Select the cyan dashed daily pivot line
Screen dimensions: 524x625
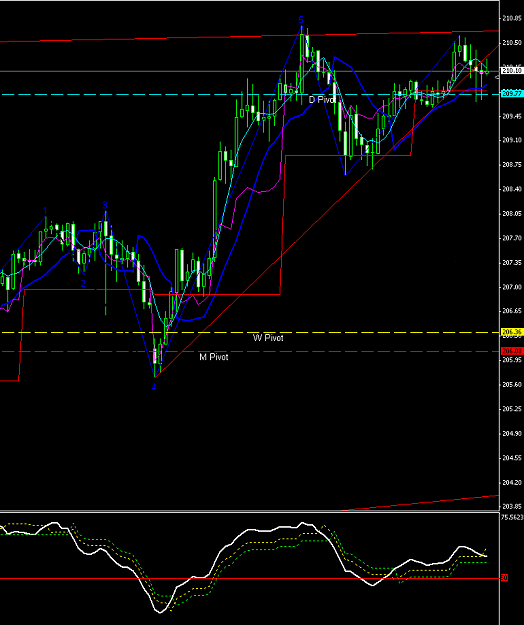tap(249, 94)
